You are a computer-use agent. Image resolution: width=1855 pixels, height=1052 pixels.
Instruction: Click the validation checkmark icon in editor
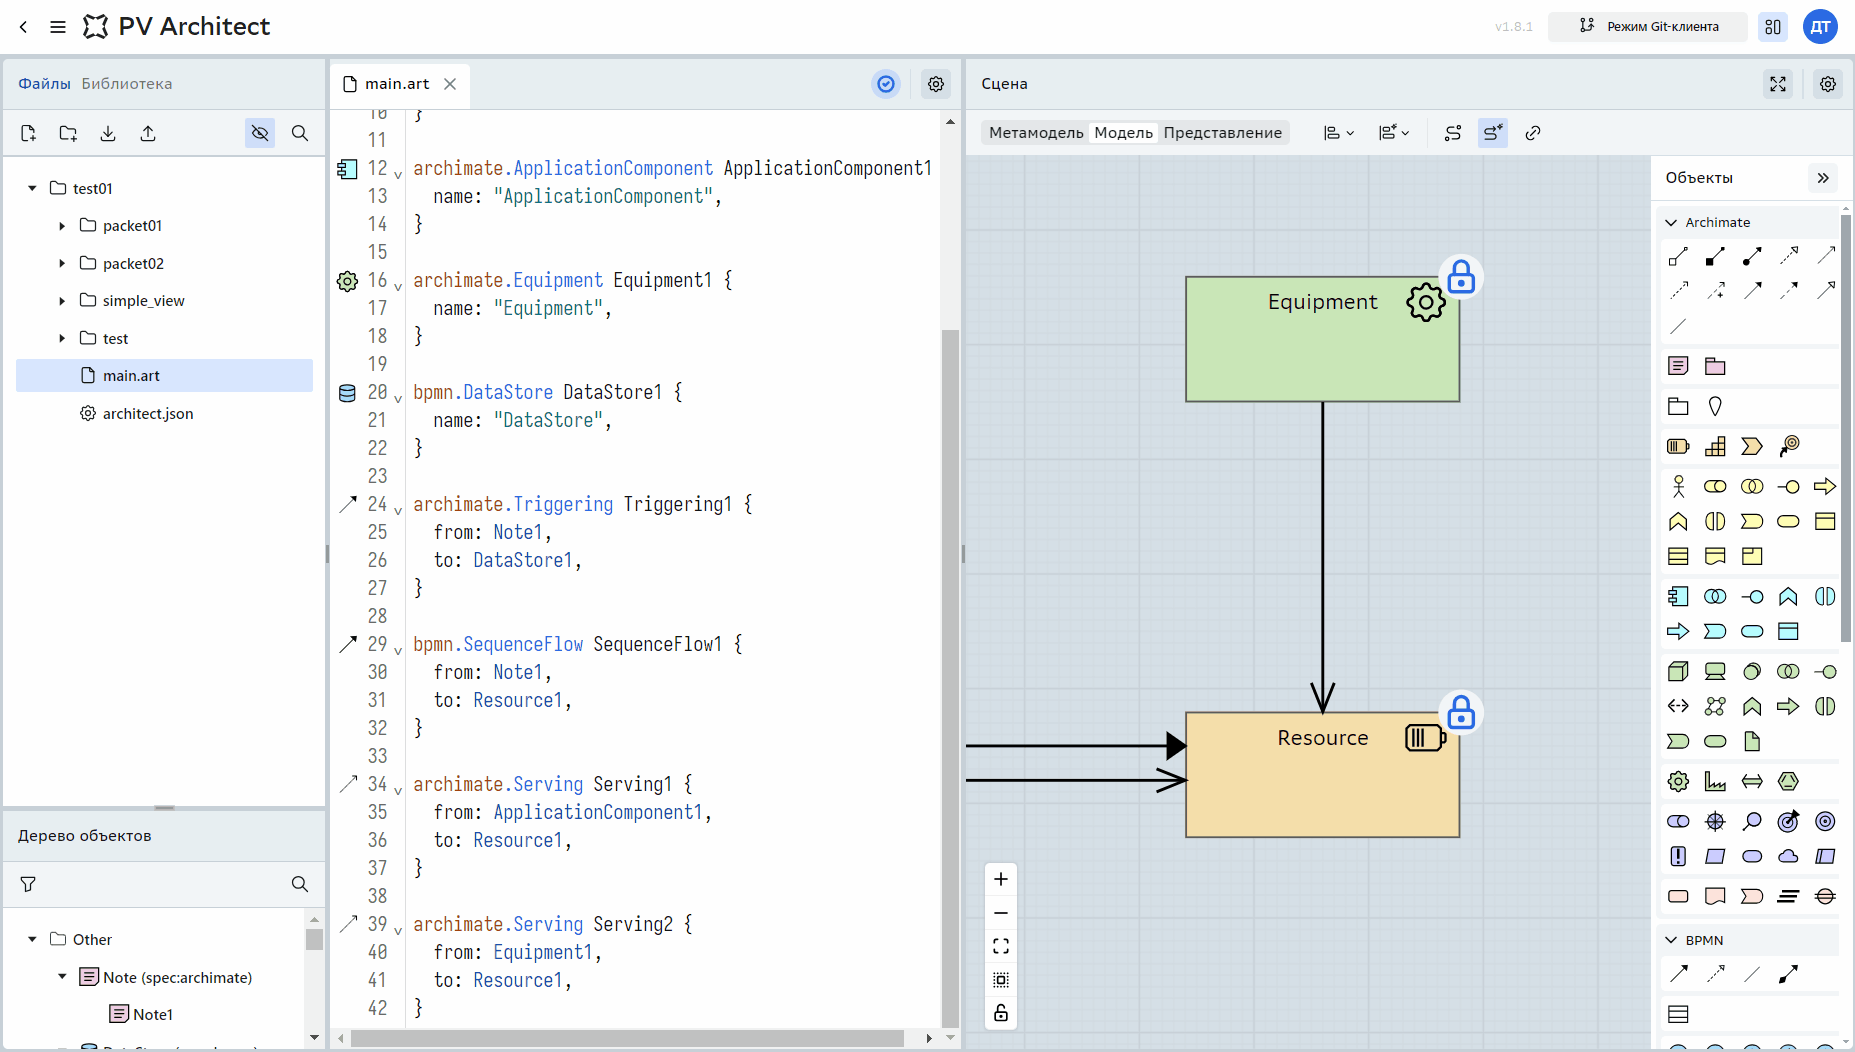tap(886, 84)
